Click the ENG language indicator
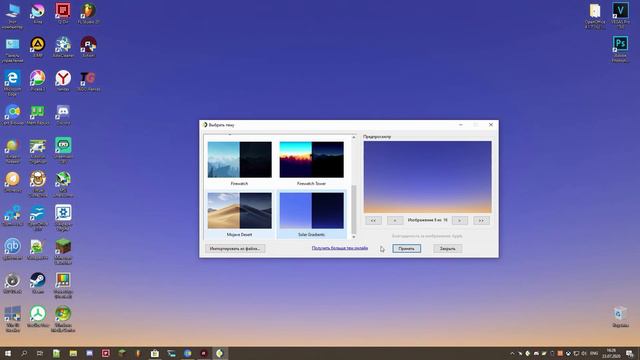The height and width of the screenshot is (360, 640). pyautogui.click(x=594, y=353)
